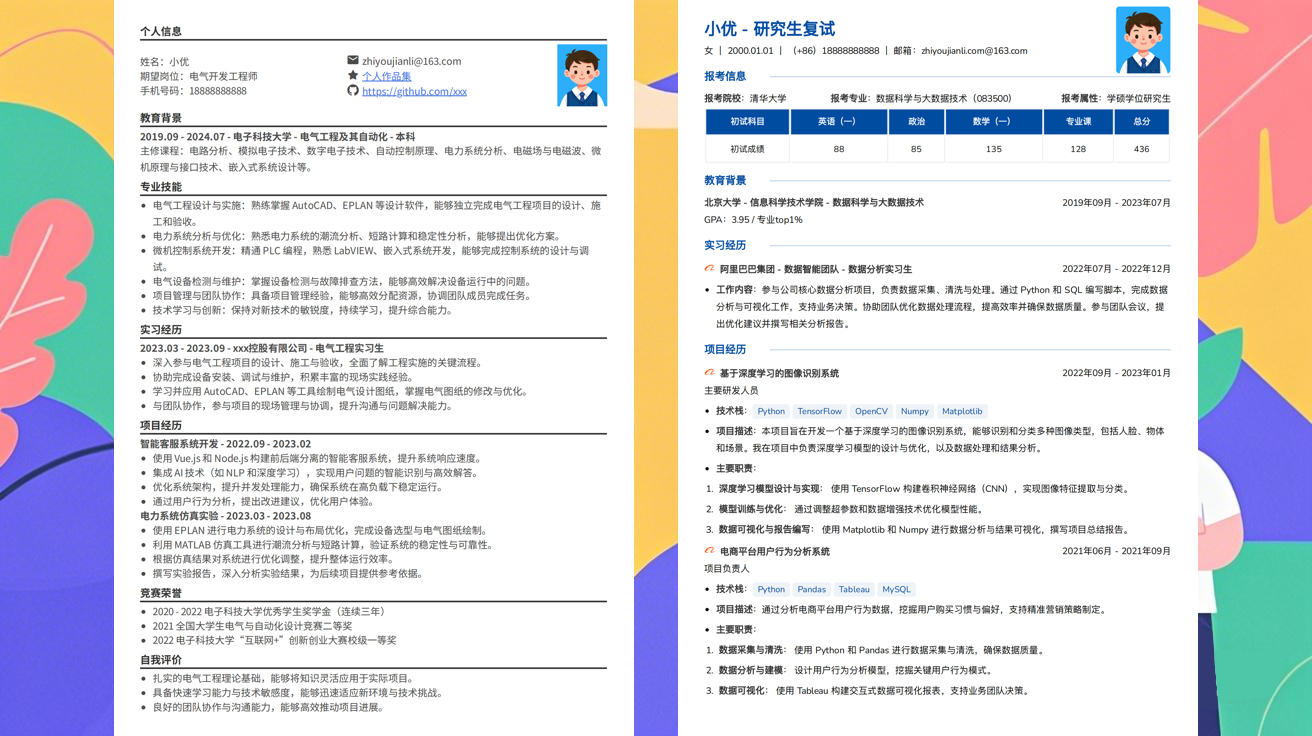Click the icon beside 基于深度学习的图像识别系统
The image size is (1312, 736).
coord(710,373)
